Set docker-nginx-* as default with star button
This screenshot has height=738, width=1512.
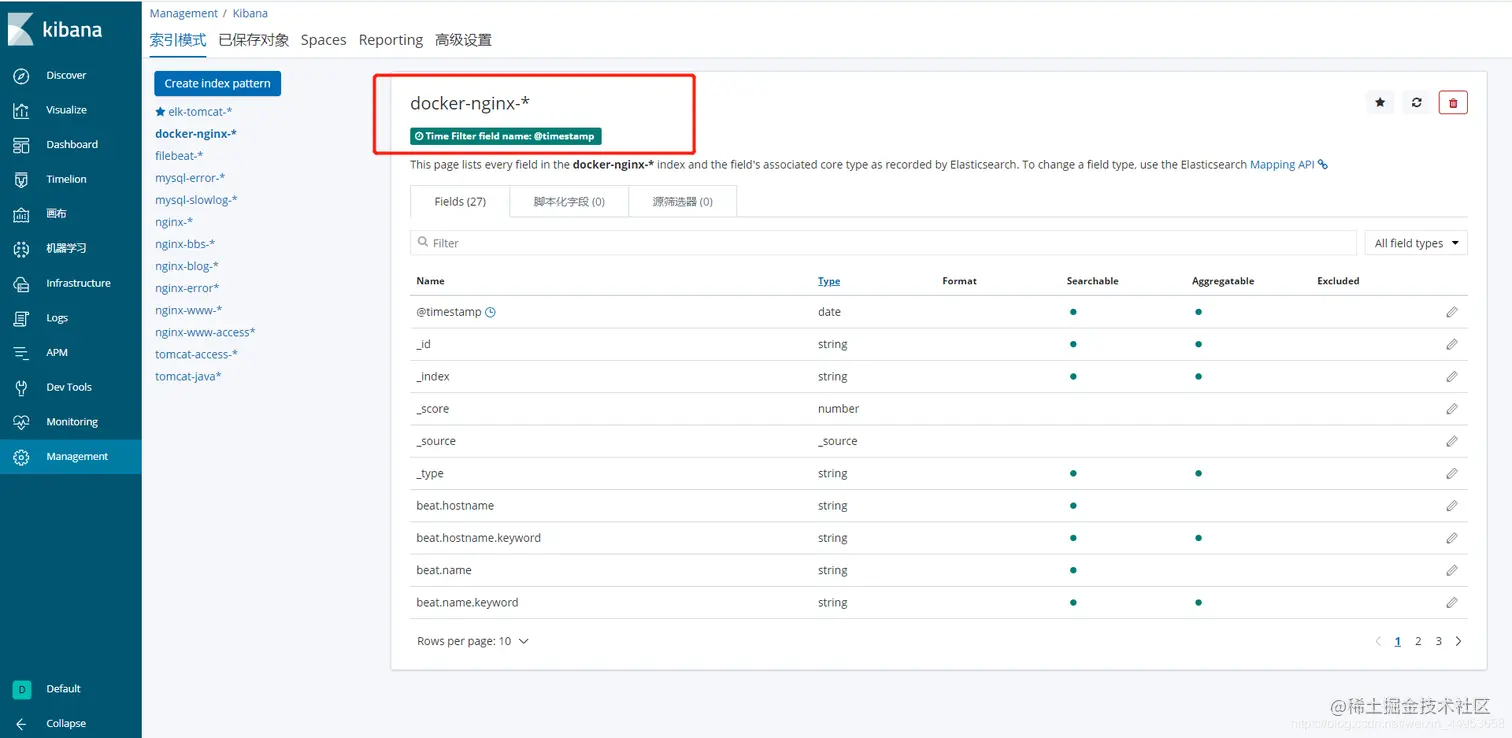click(x=1380, y=102)
